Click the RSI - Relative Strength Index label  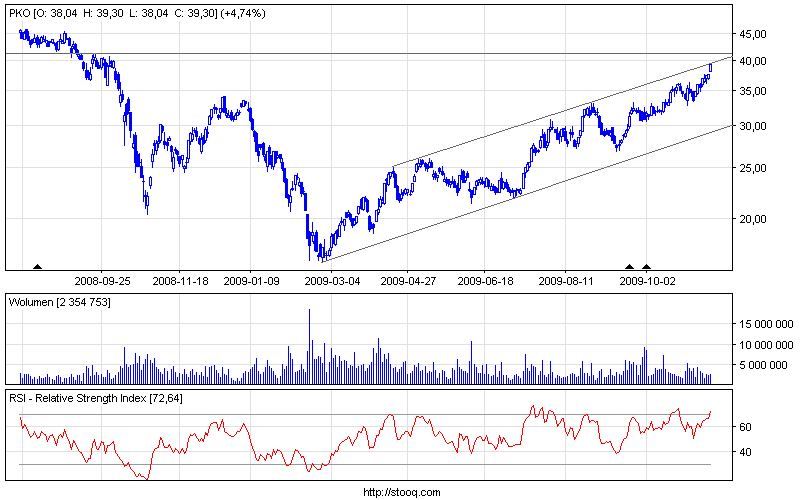coord(96,398)
